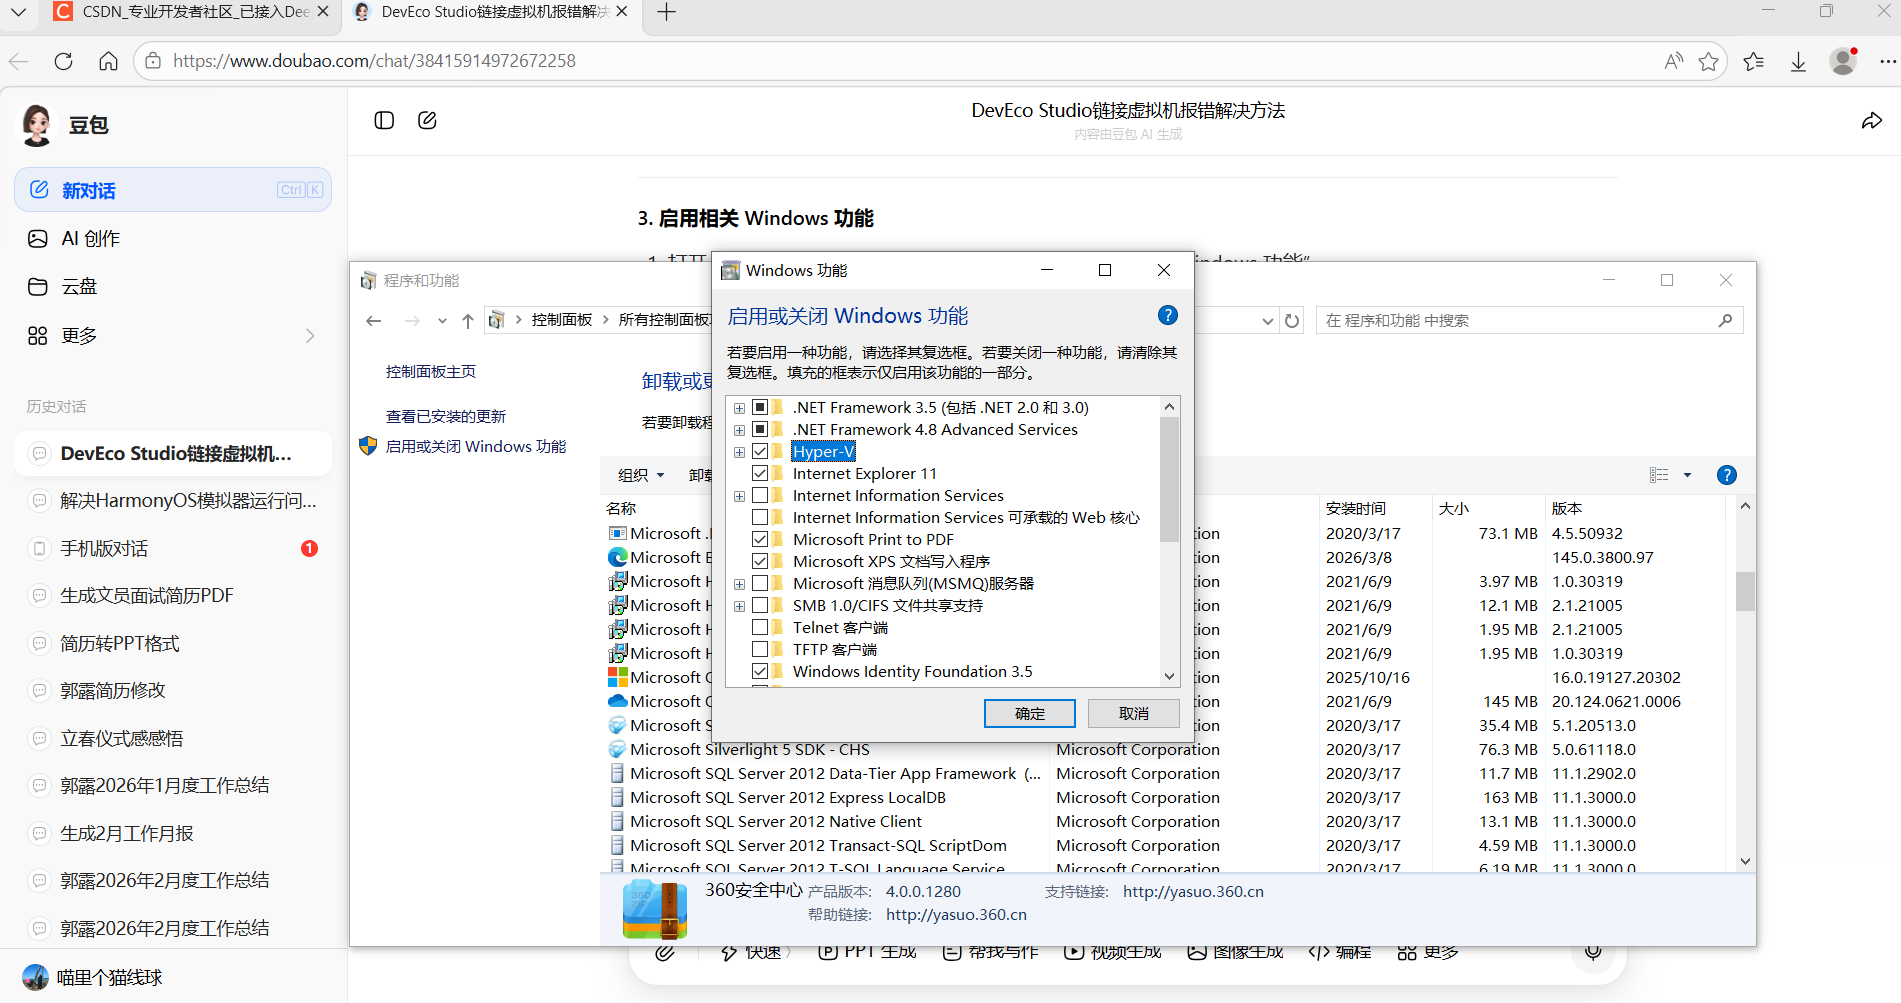Toggle the Doubao sidebar panel icon

coord(384,120)
